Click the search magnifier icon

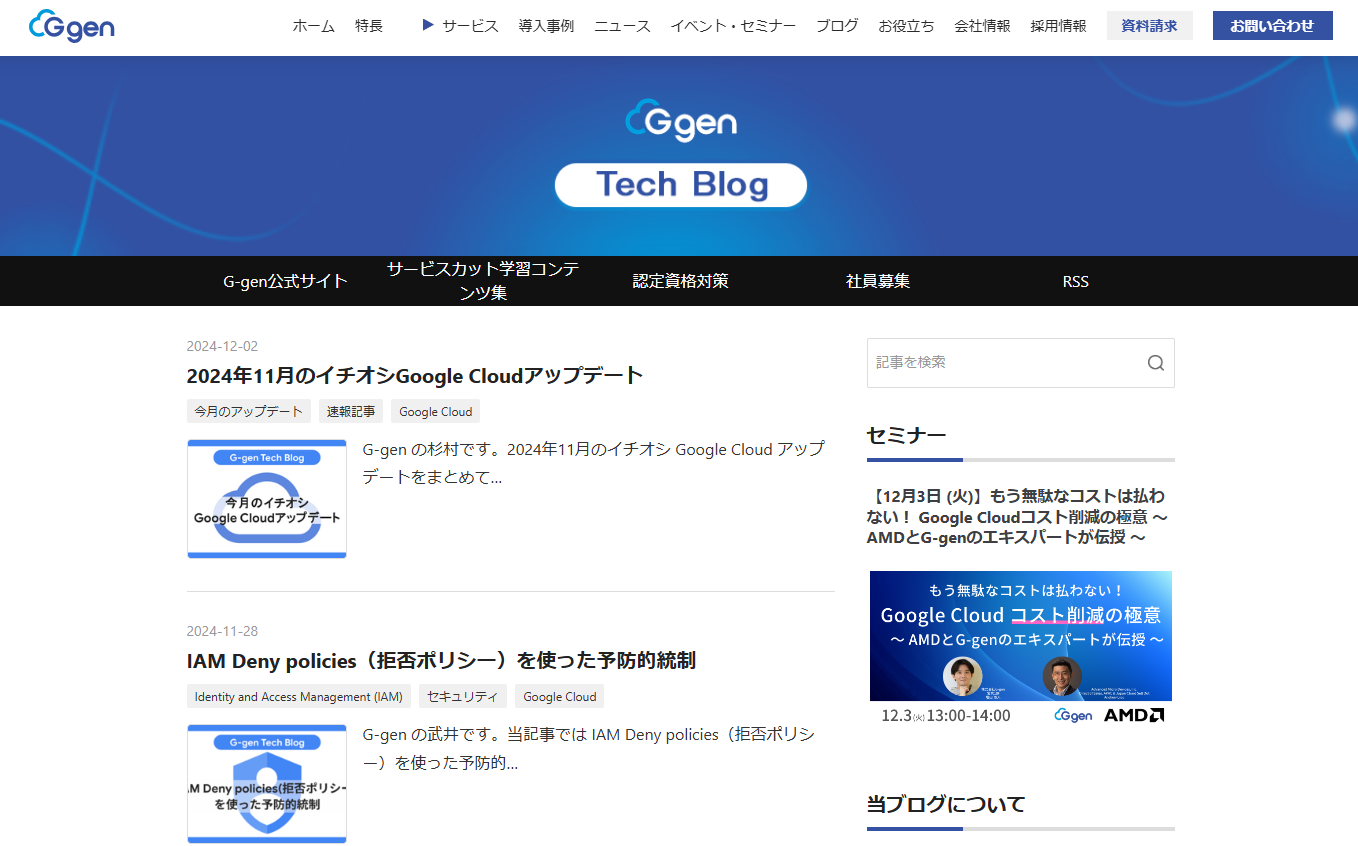click(x=1156, y=363)
